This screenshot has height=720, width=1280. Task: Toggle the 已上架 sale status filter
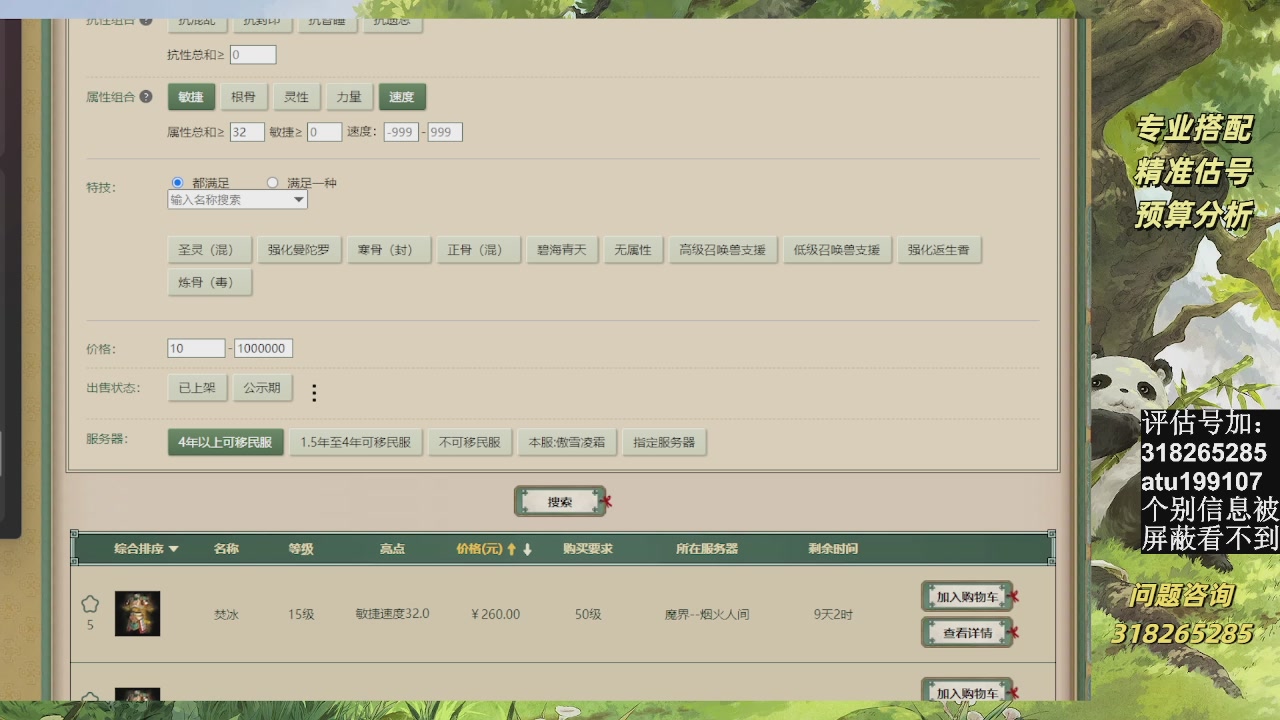pyautogui.click(x=196, y=387)
